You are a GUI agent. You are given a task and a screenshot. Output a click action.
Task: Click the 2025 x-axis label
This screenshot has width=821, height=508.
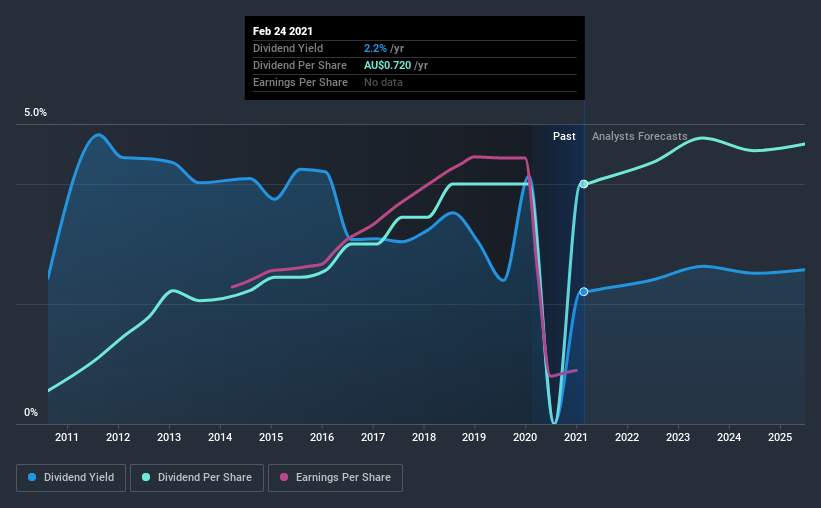tap(780, 437)
